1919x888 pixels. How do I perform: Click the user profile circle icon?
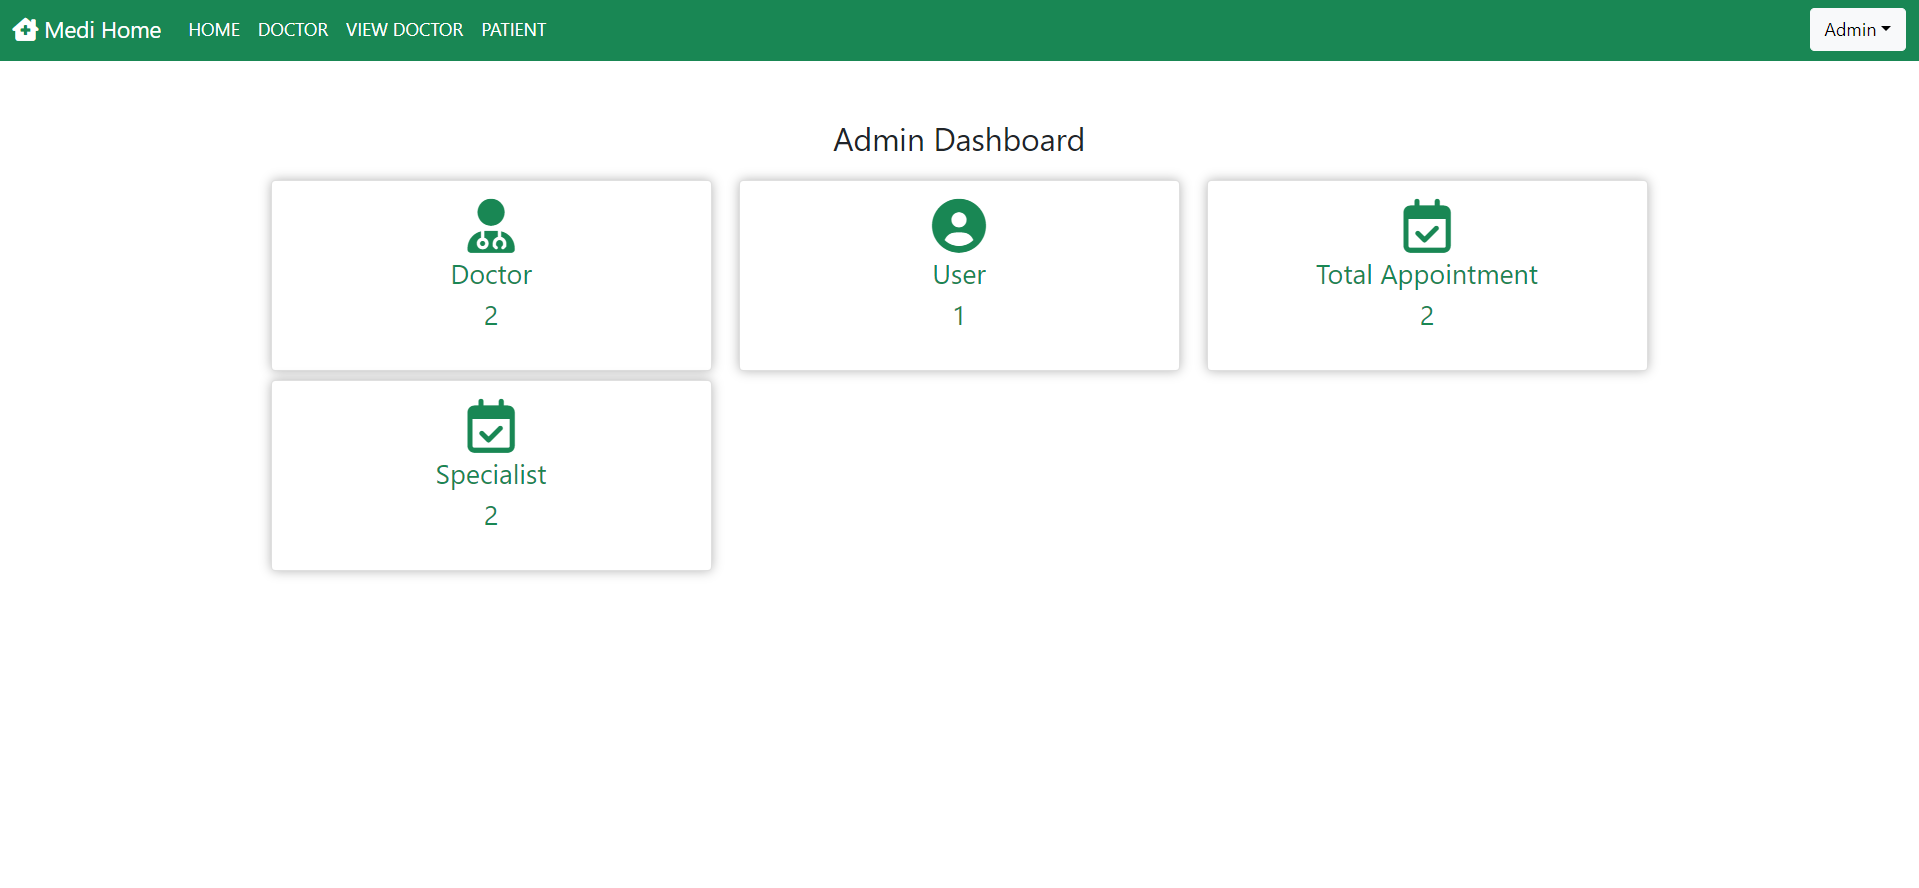pos(959,226)
